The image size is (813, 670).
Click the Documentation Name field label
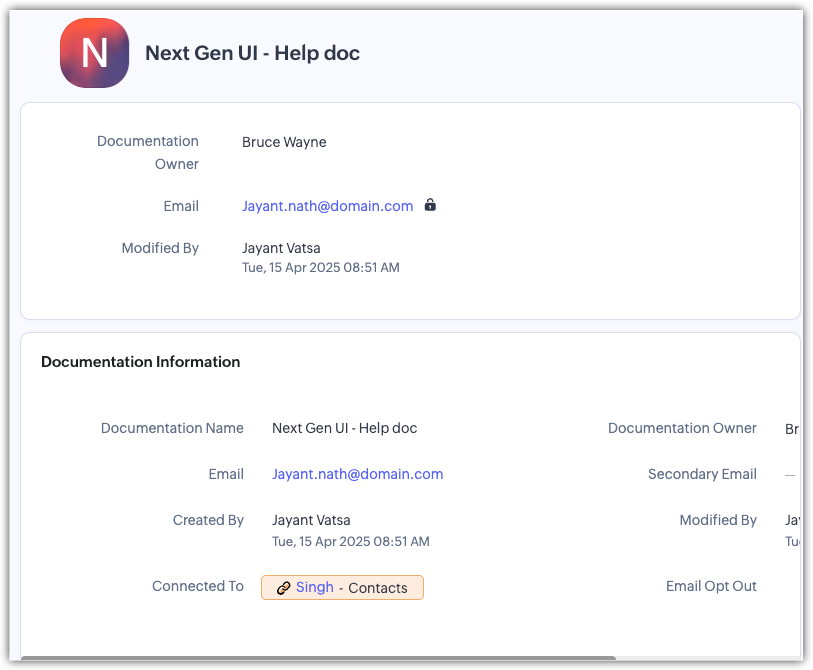(172, 428)
